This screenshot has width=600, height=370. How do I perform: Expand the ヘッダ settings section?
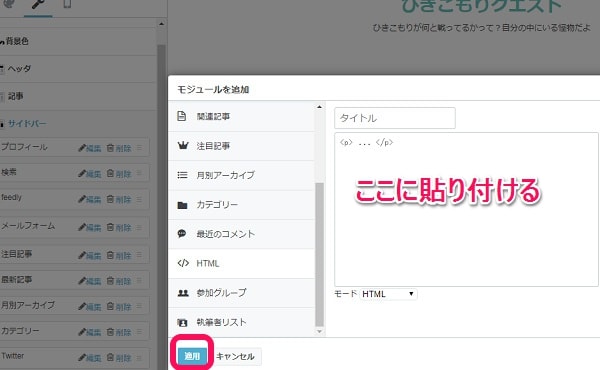click(x=78, y=69)
